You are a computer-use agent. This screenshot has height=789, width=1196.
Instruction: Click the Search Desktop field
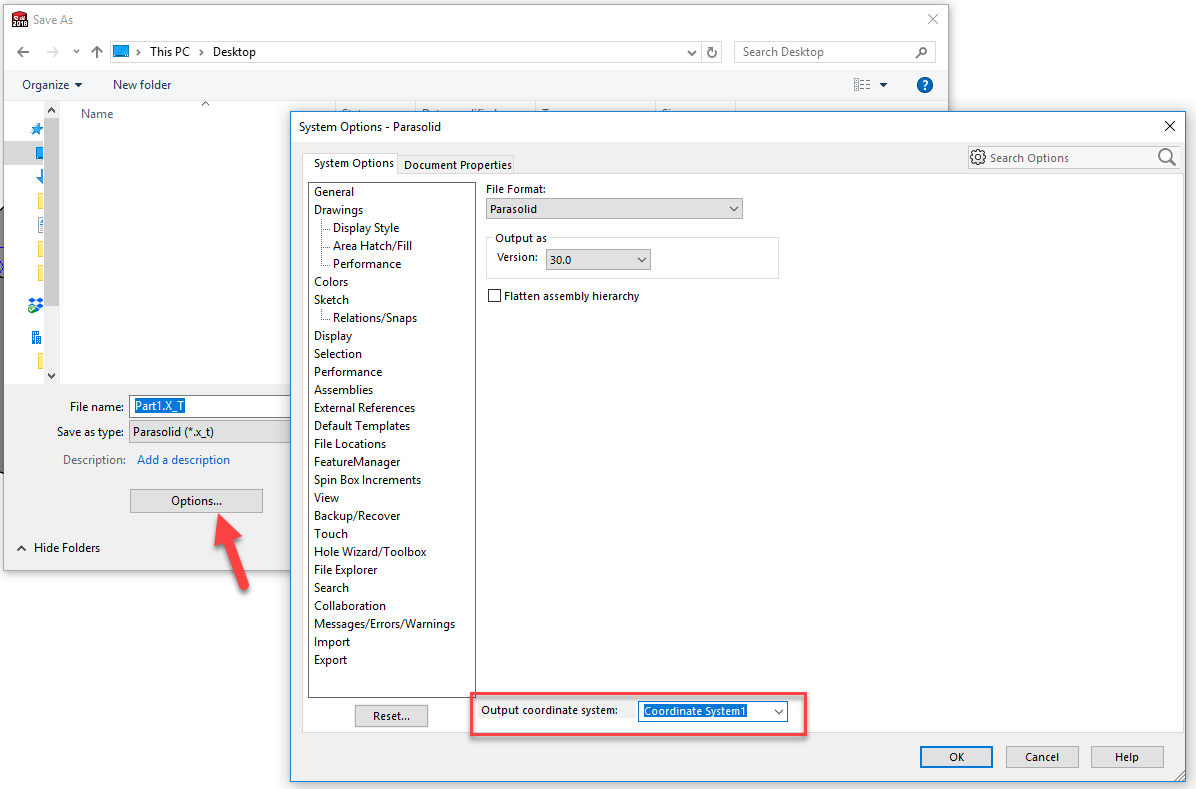825,52
